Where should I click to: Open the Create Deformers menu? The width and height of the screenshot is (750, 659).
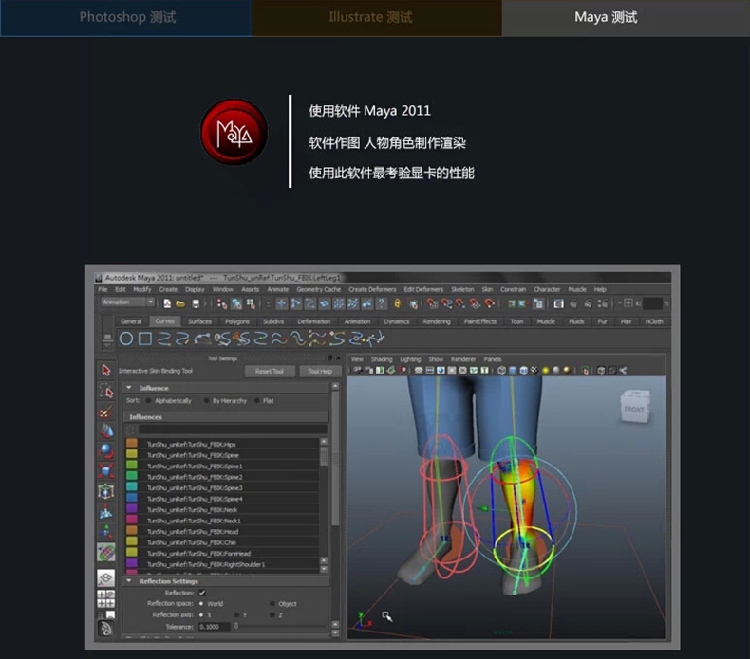point(372,289)
